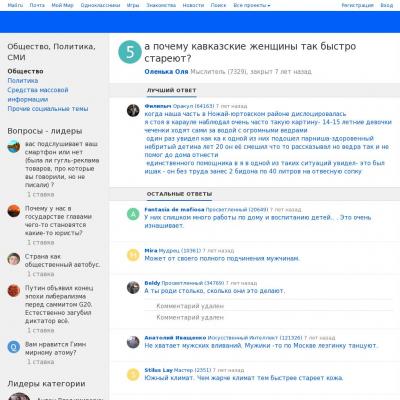Open Прочие социальные темы category
400x400 pixels.
[x=48, y=109]
